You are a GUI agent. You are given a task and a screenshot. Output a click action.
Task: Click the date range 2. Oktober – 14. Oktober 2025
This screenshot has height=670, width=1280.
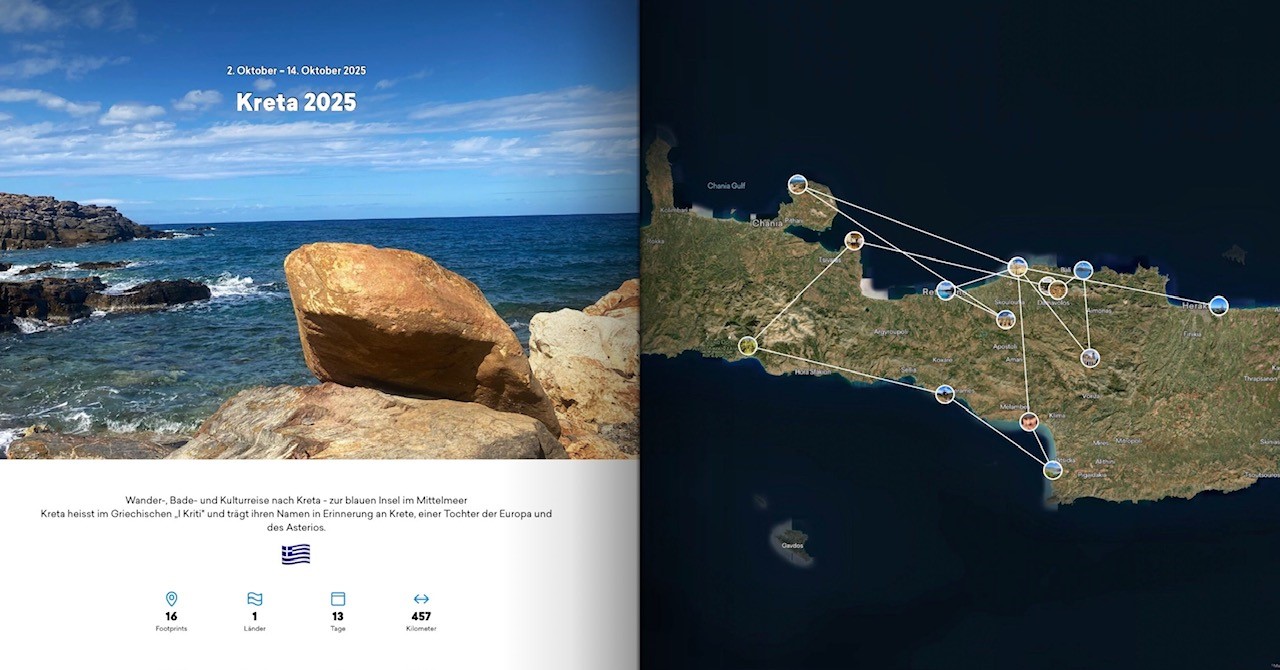tap(296, 71)
